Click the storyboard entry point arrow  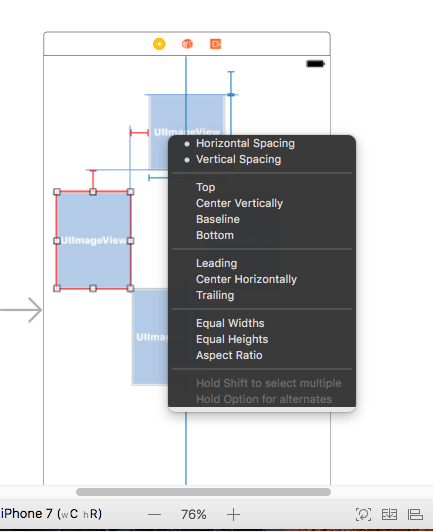point(21,310)
